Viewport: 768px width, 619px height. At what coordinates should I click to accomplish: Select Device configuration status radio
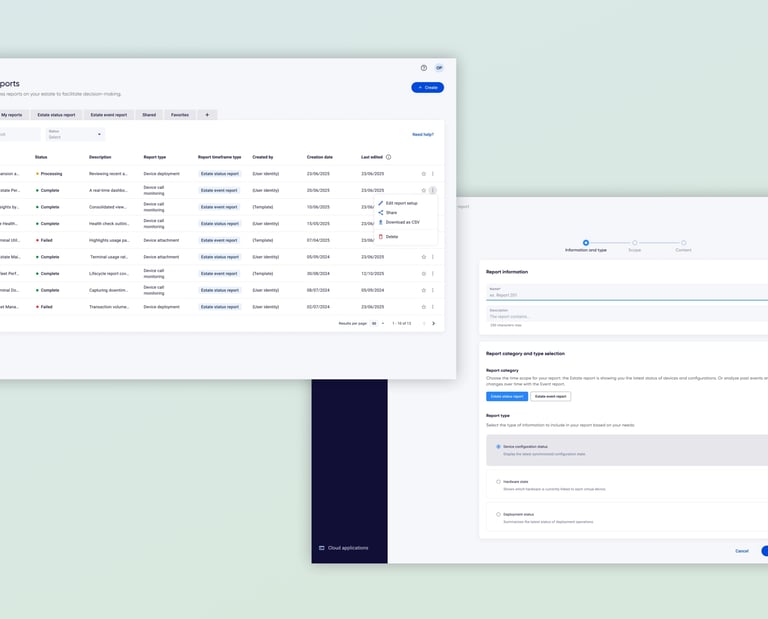click(x=498, y=447)
